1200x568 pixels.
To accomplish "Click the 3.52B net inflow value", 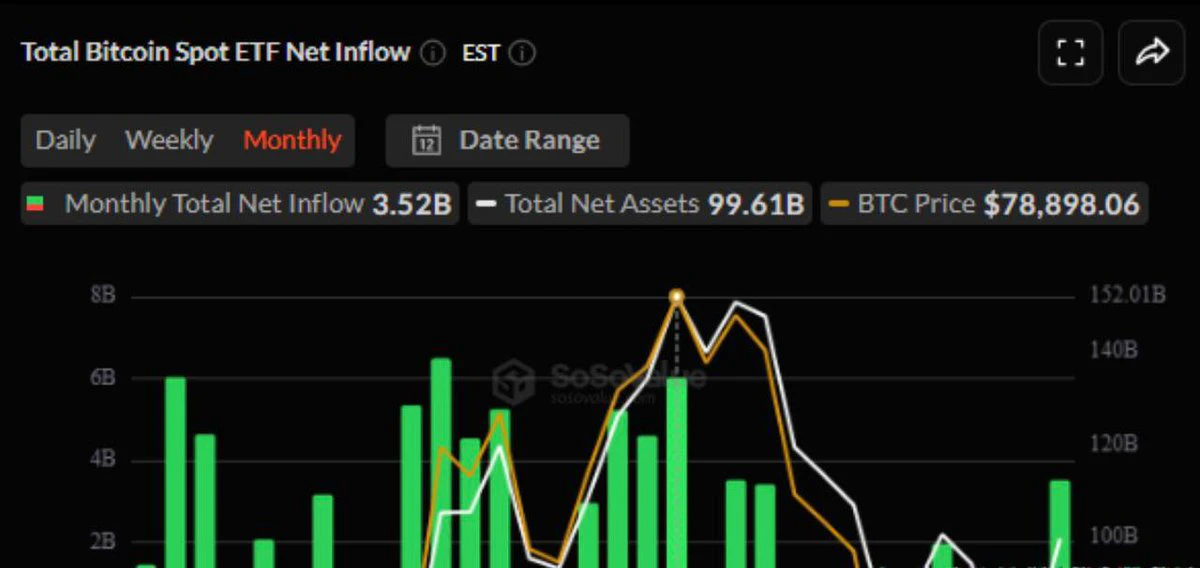I will coord(412,205).
